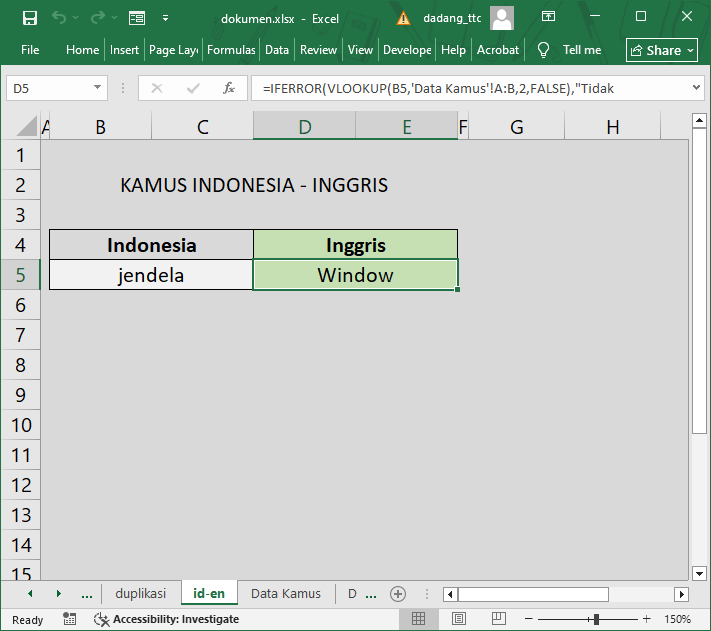
Task: Redo the last undone action
Action: click(x=97, y=18)
